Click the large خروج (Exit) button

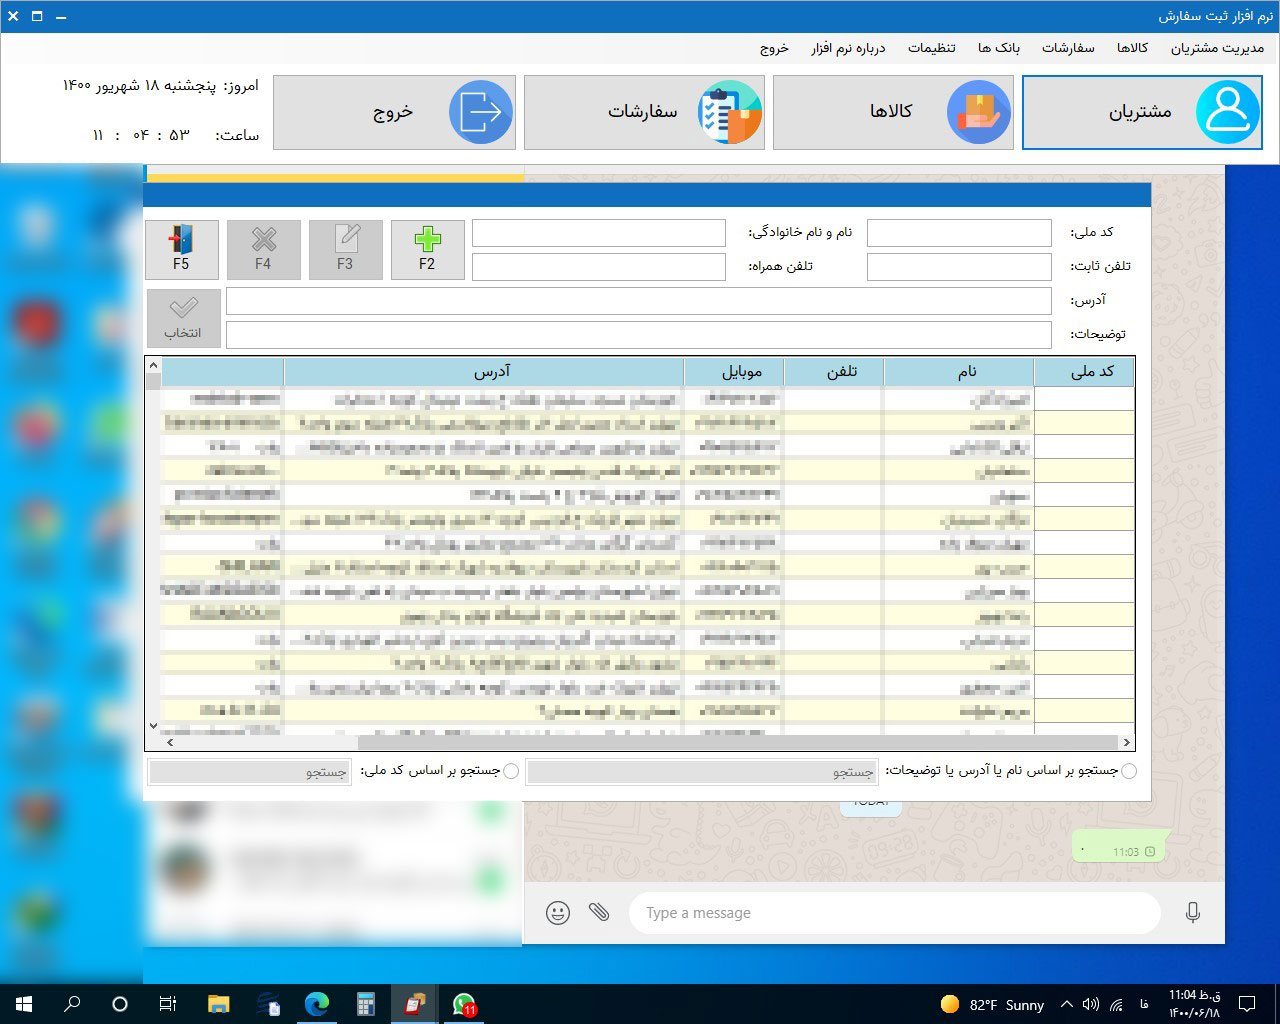pyautogui.click(x=394, y=112)
